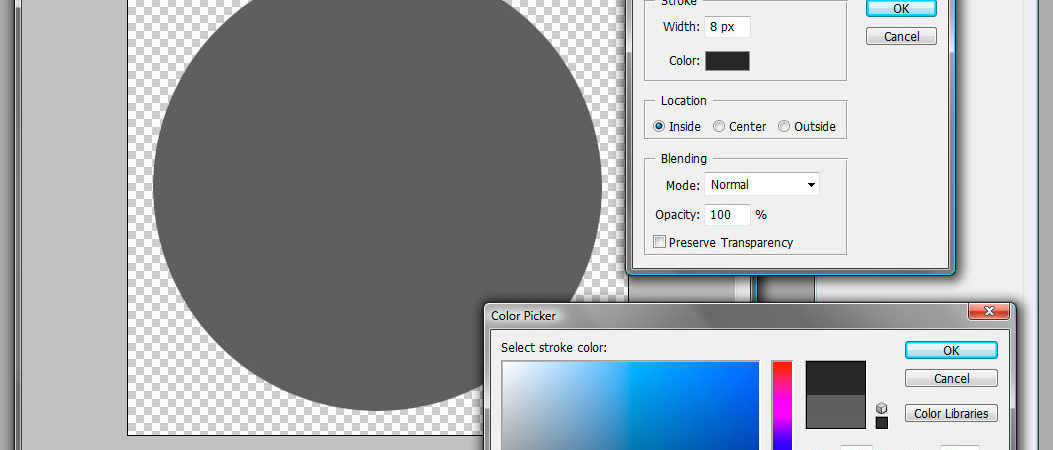Select the Outside location option
1053x450 pixels.
[807, 126]
